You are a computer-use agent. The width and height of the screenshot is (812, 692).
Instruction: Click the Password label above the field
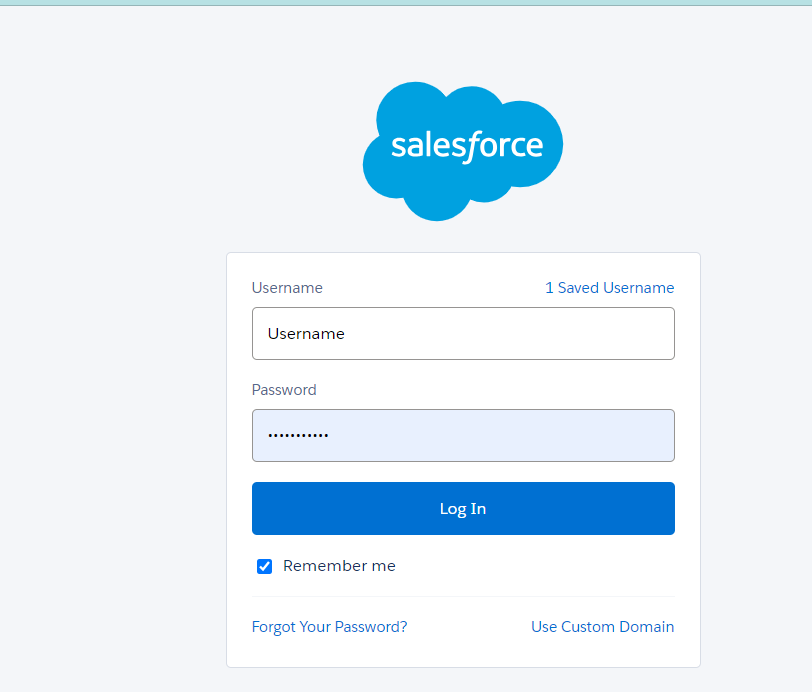[284, 390]
